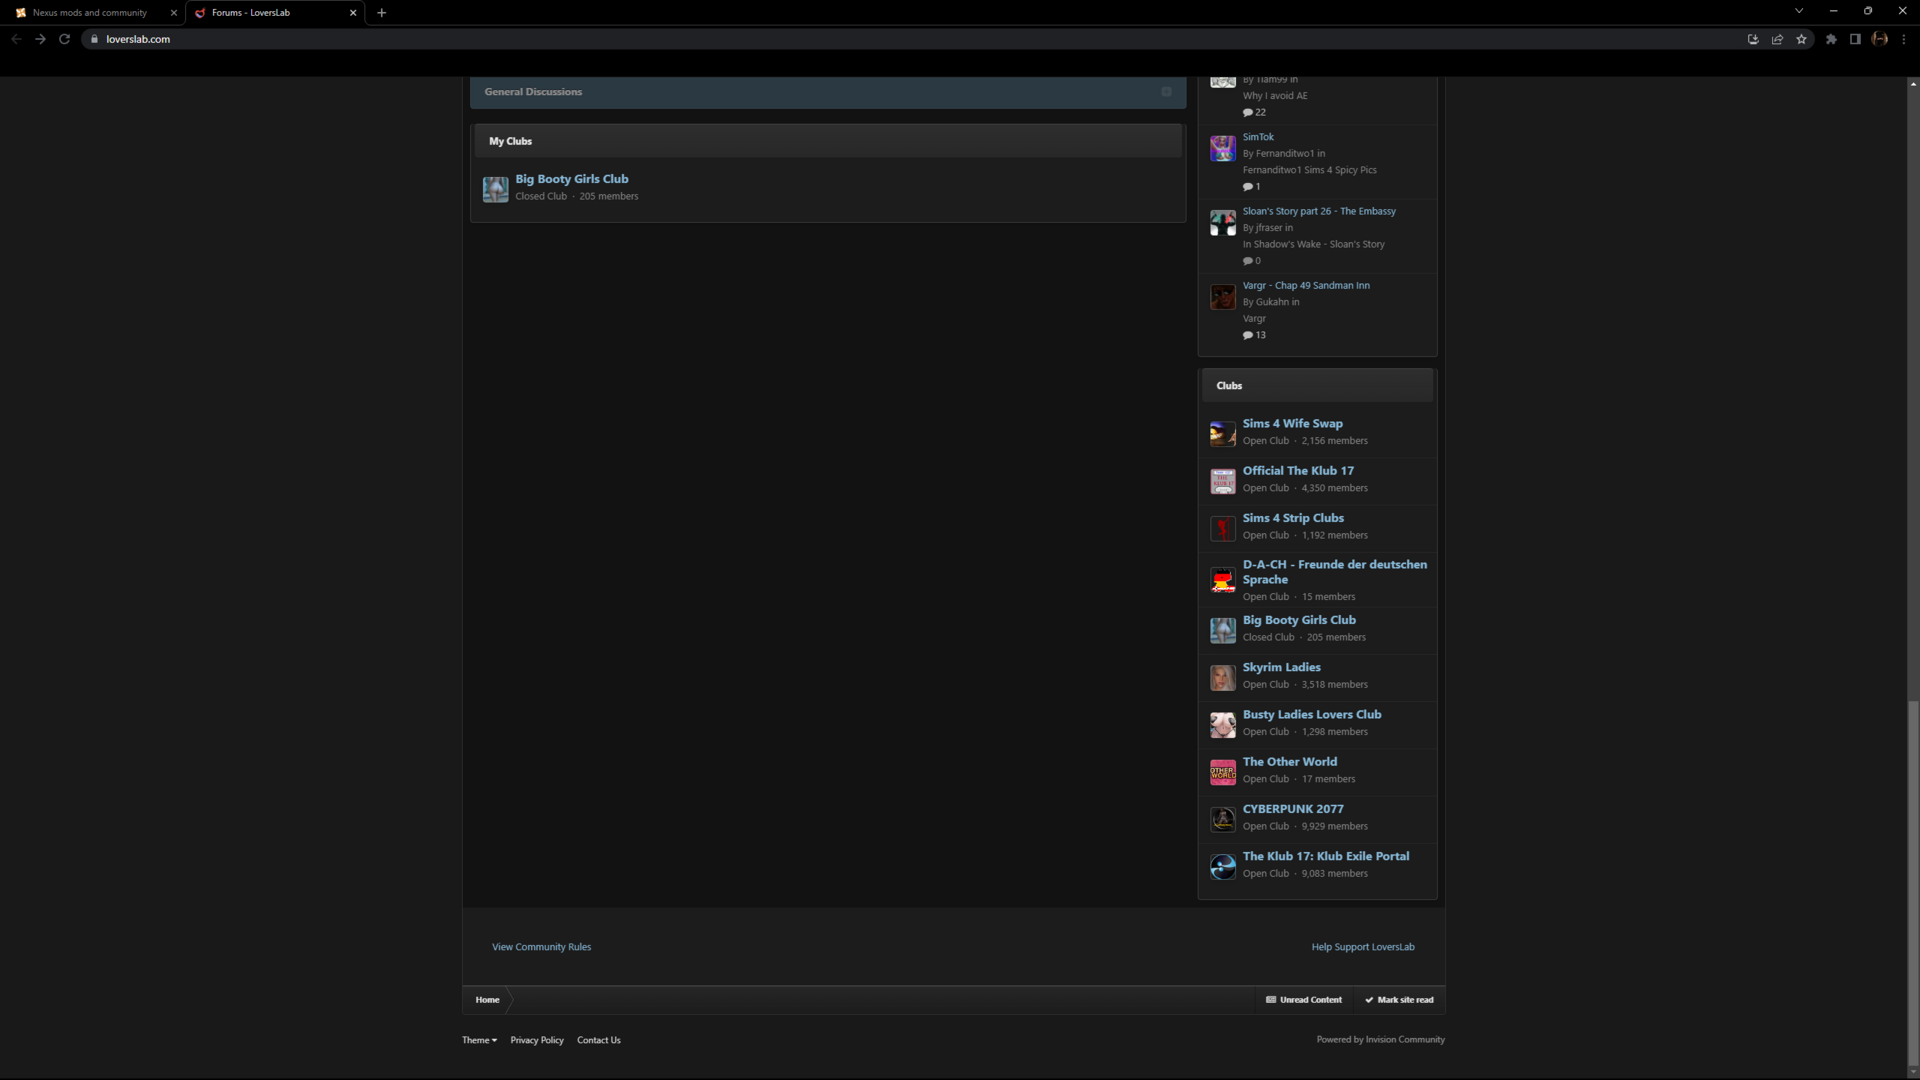Click the page vertical scrollbar thumb
The height and width of the screenshot is (1080, 1920).
(1913, 884)
